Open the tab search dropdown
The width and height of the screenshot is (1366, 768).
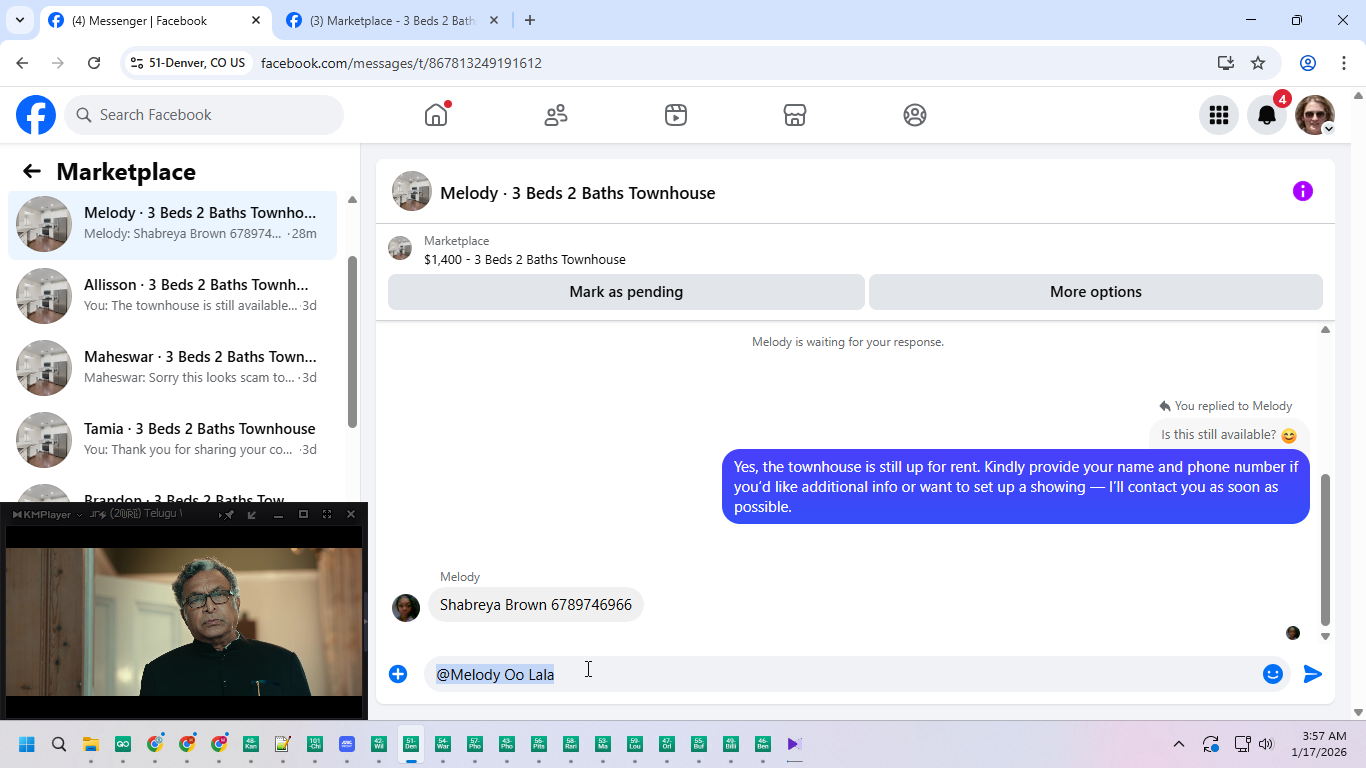click(19, 20)
